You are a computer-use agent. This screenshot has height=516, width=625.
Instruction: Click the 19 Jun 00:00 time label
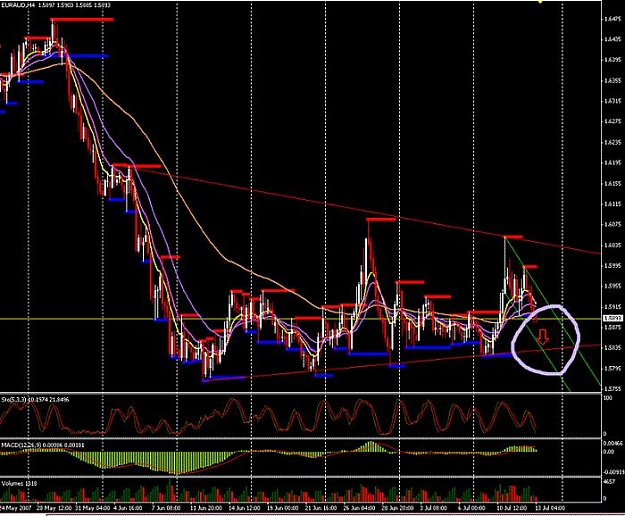[x=282, y=508]
